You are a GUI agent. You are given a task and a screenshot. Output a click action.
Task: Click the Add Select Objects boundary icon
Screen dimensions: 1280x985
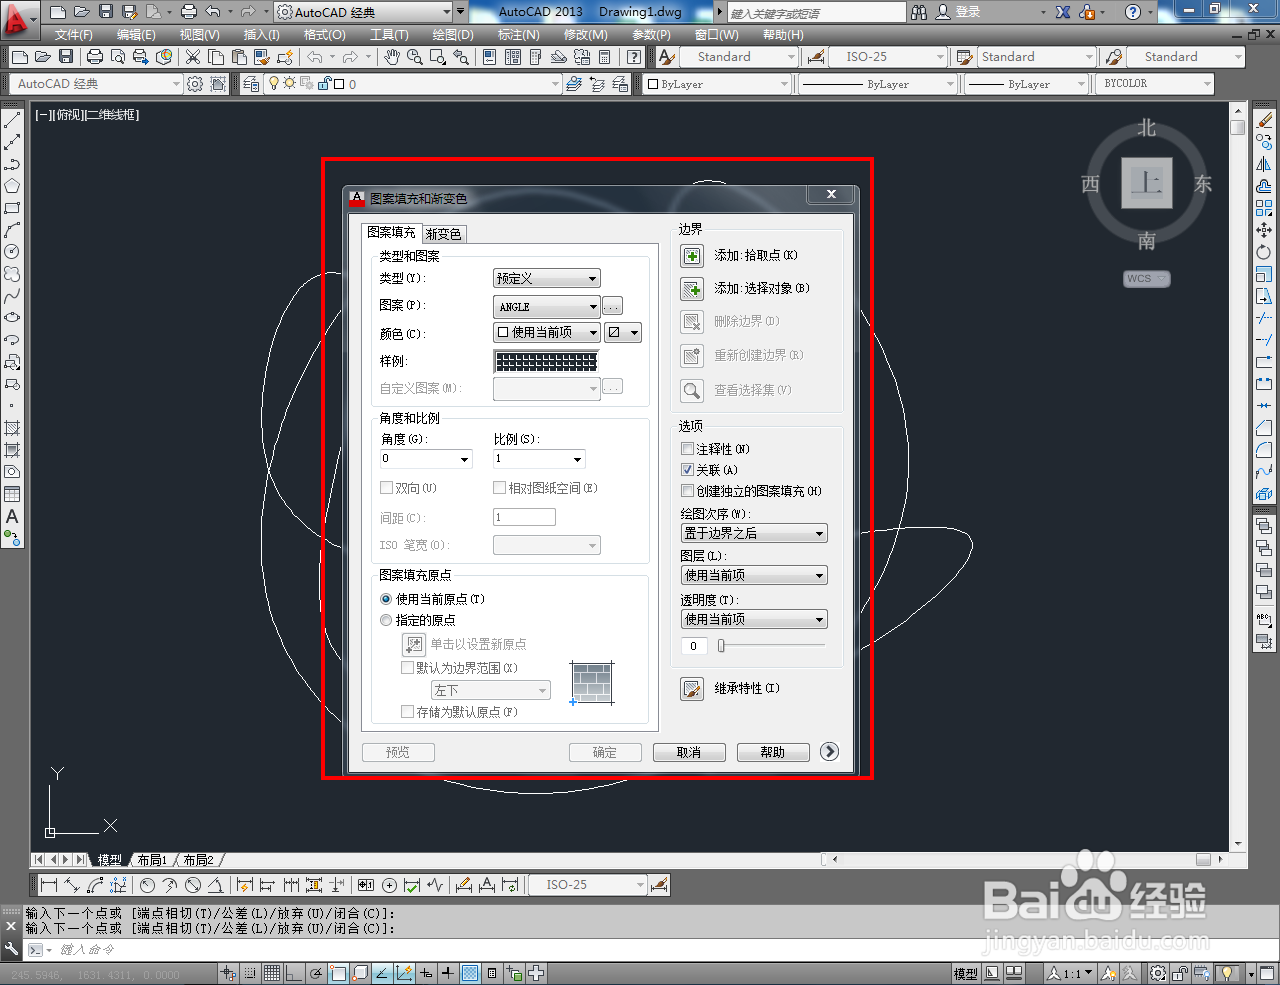point(692,289)
